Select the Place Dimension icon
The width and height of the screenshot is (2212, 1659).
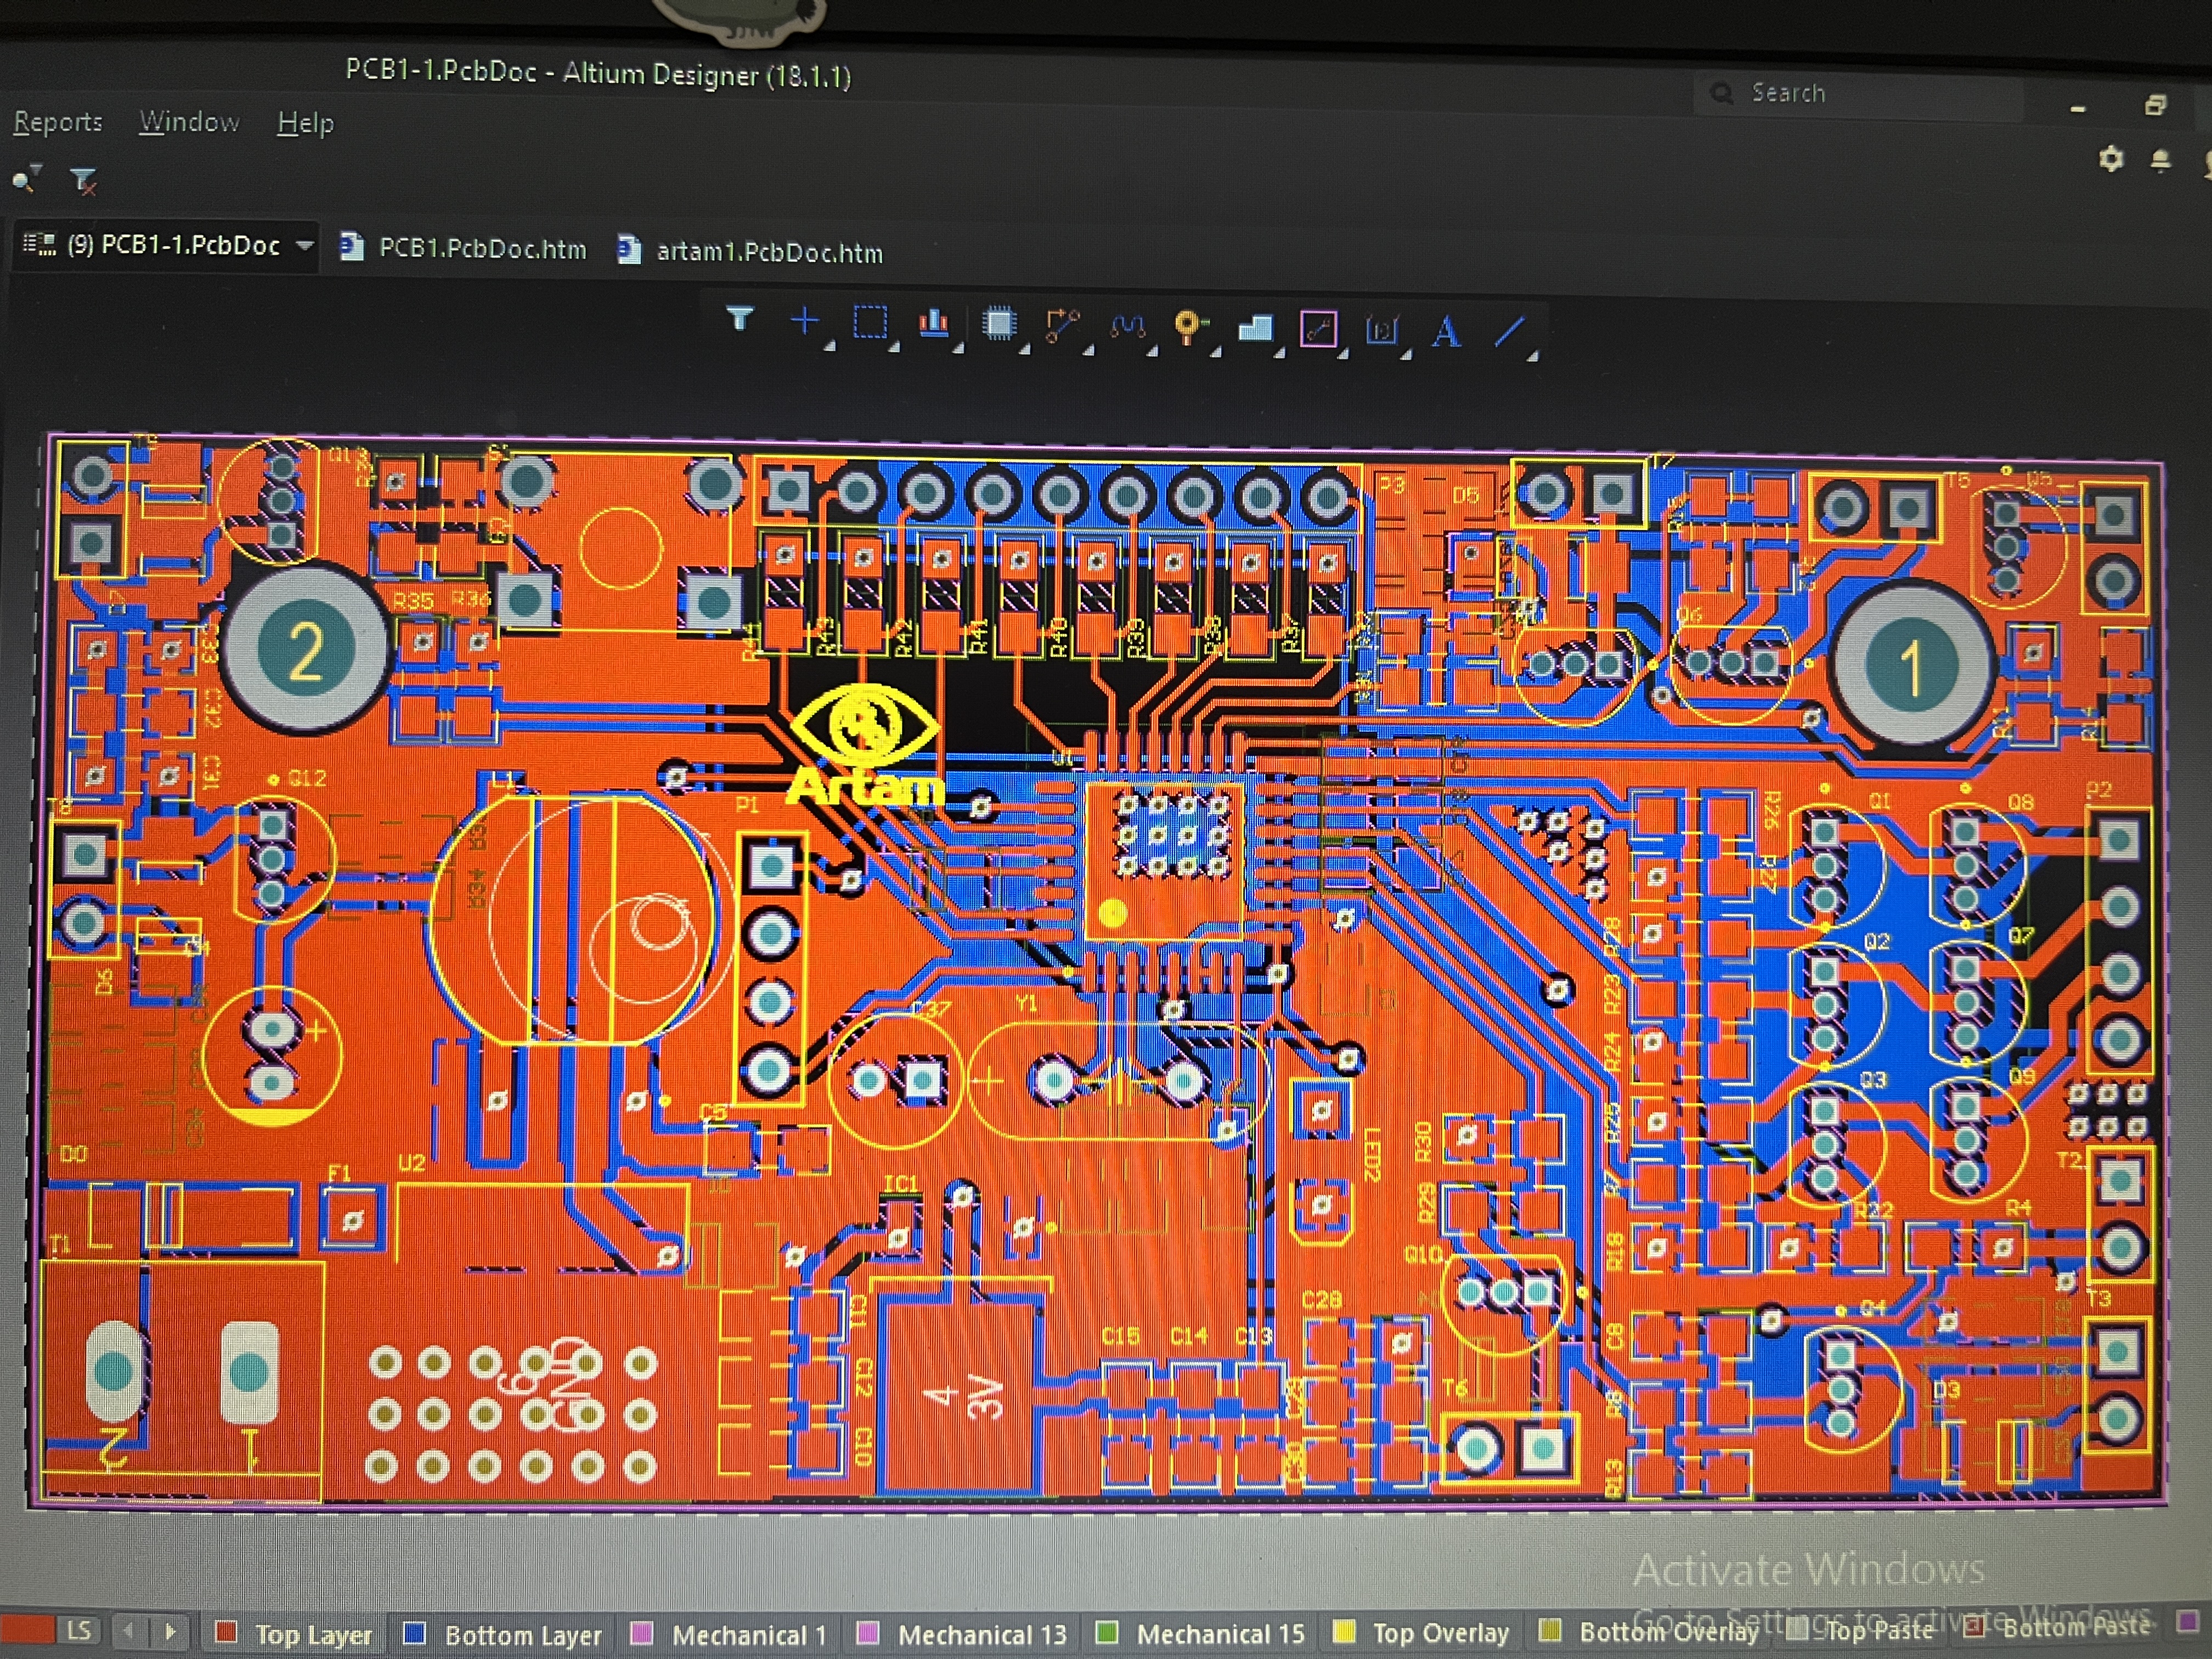tap(1382, 331)
